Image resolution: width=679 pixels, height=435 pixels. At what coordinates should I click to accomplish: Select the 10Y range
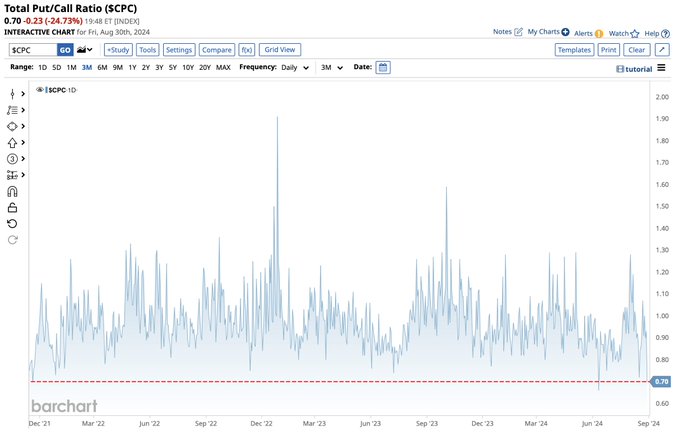(188, 68)
